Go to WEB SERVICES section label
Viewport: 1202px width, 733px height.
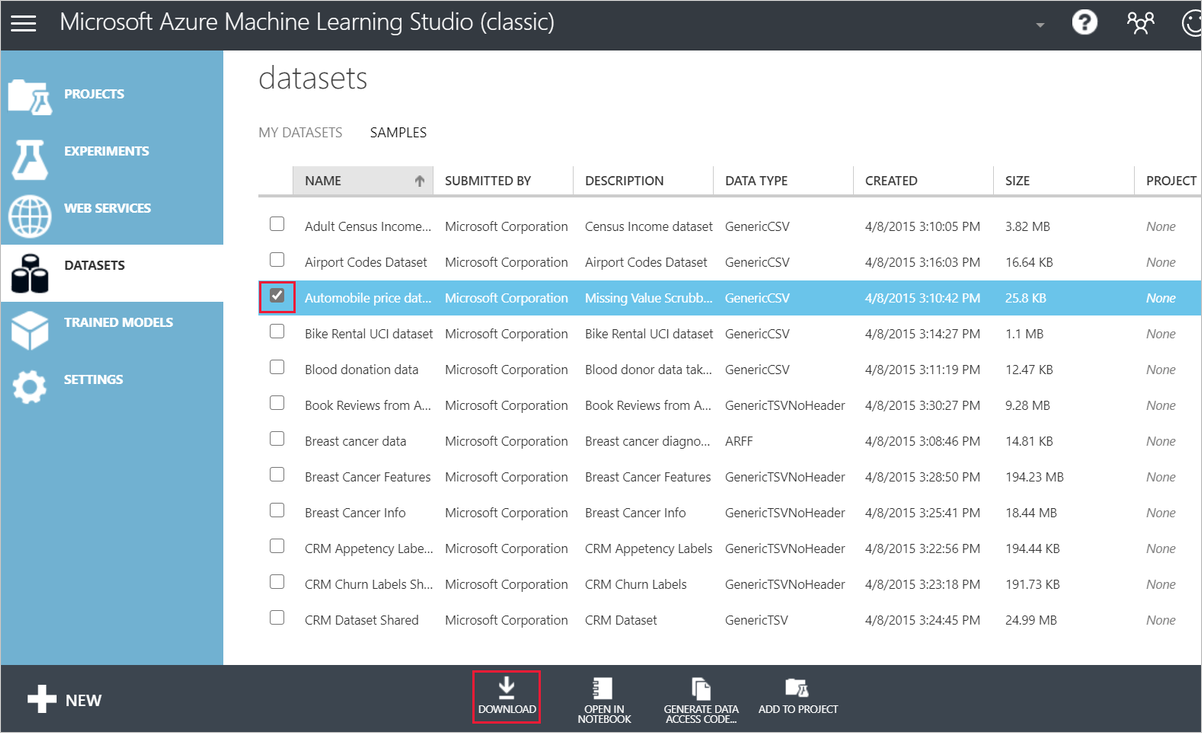coord(107,208)
